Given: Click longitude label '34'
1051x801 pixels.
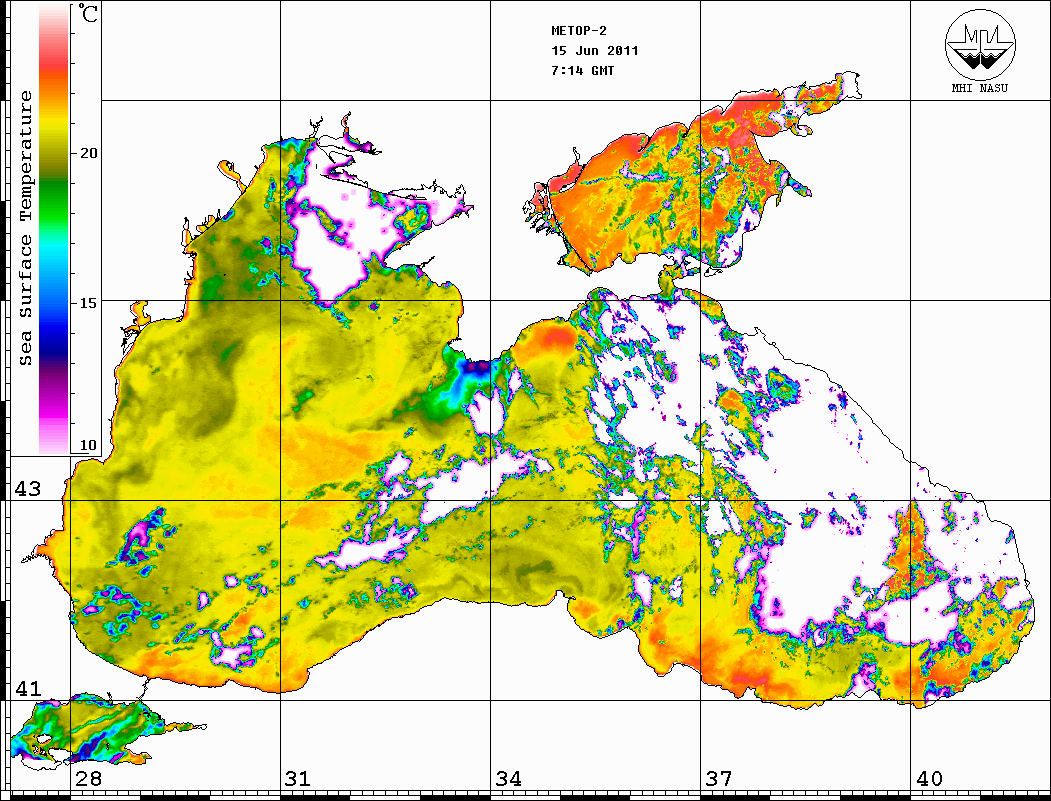Looking at the screenshot, I should tap(508, 778).
